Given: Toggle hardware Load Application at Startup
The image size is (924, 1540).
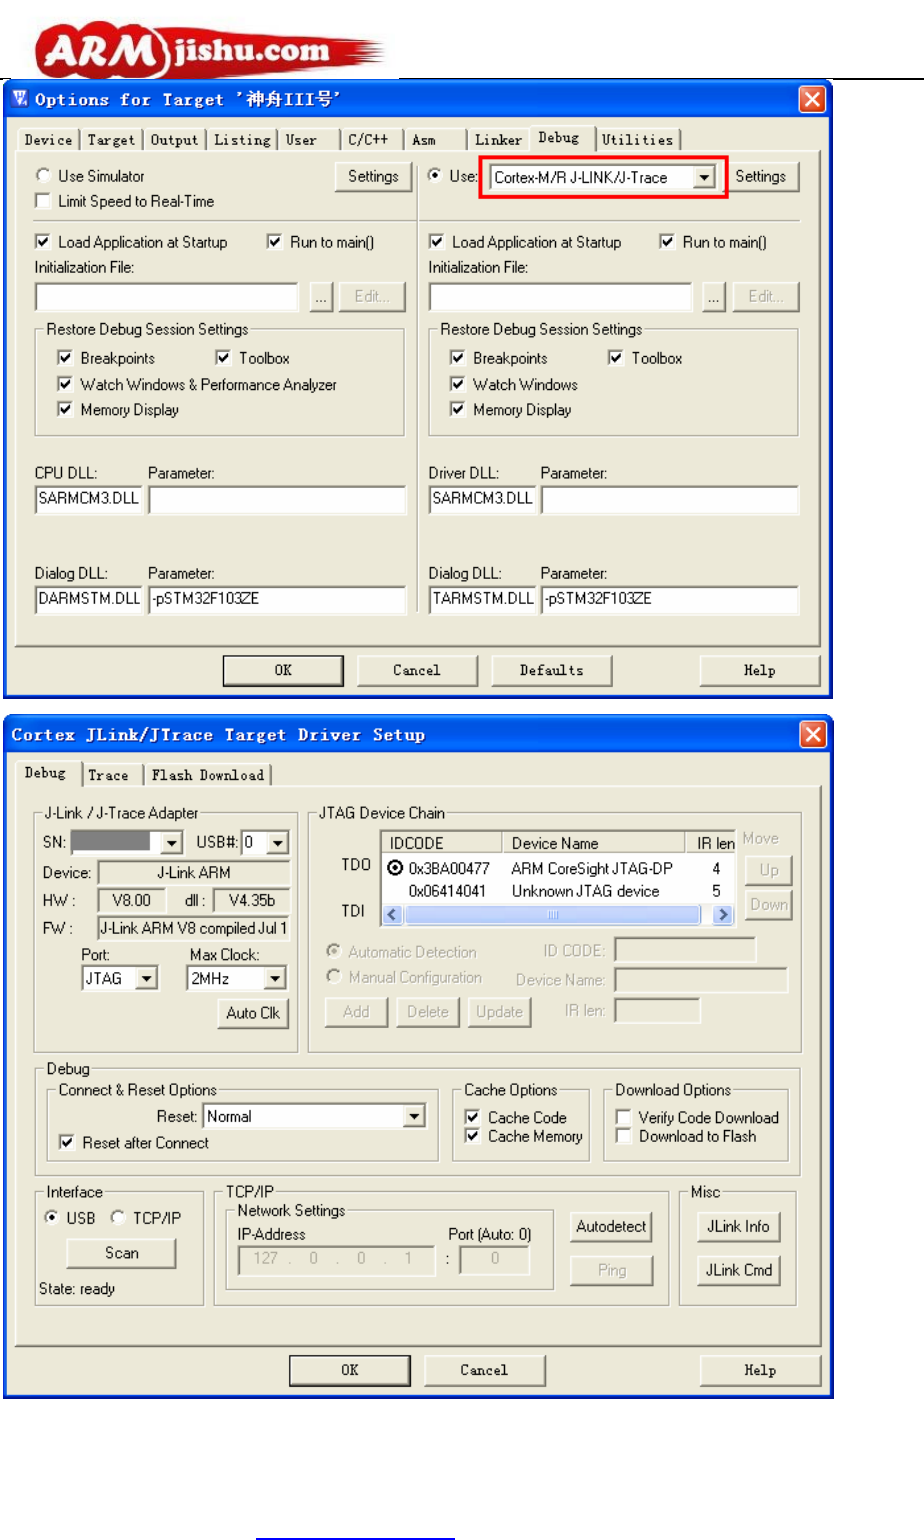Looking at the screenshot, I should pos(436,242).
